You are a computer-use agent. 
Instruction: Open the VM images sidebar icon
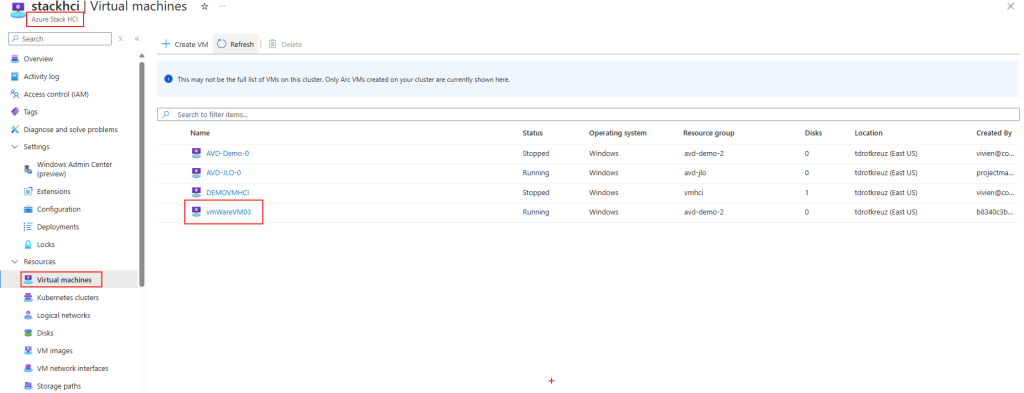pyautogui.click(x=28, y=351)
